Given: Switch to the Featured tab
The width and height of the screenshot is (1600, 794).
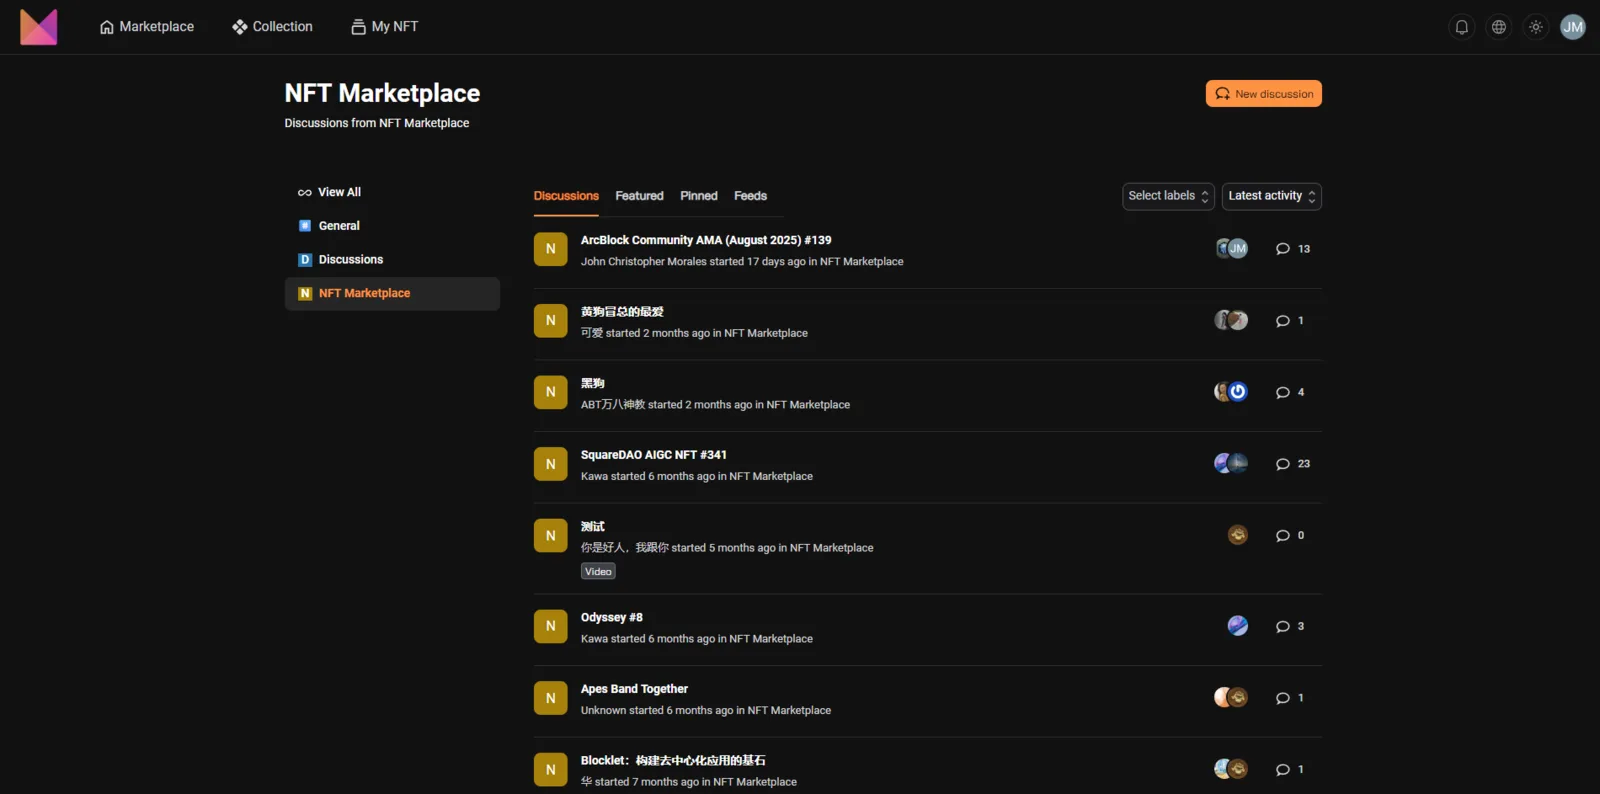Looking at the screenshot, I should [639, 196].
